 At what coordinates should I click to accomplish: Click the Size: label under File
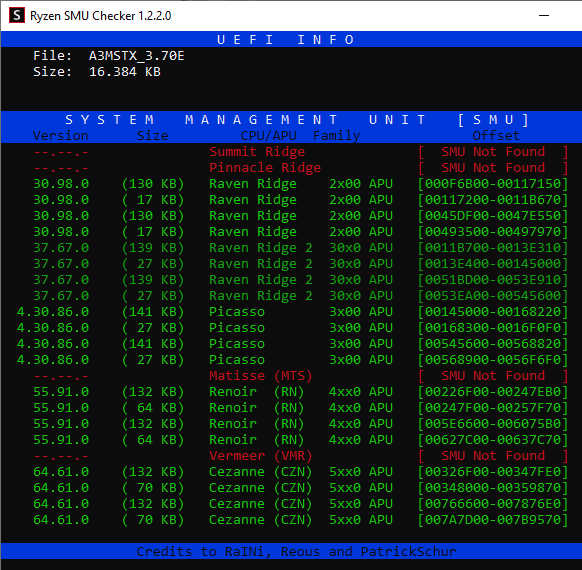tap(52, 72)
